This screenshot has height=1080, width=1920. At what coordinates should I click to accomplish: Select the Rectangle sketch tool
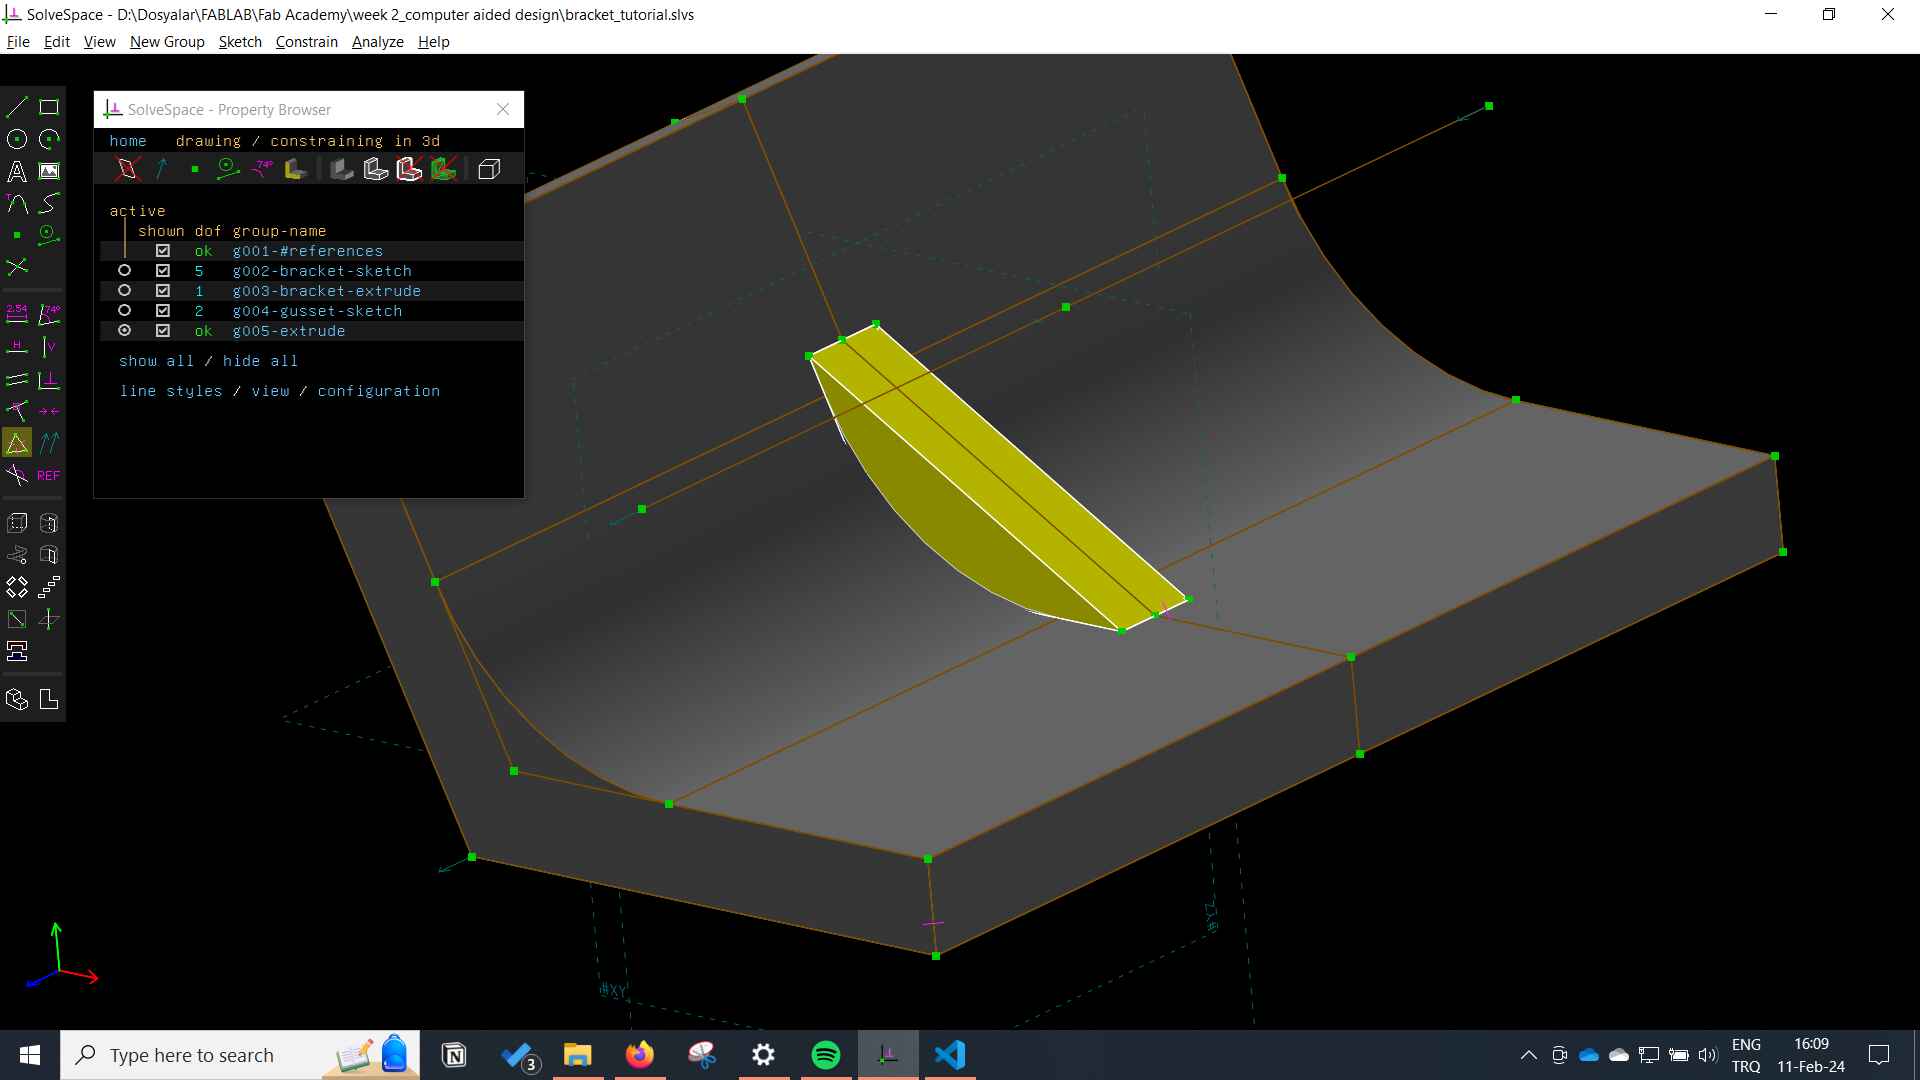[49, 107]
